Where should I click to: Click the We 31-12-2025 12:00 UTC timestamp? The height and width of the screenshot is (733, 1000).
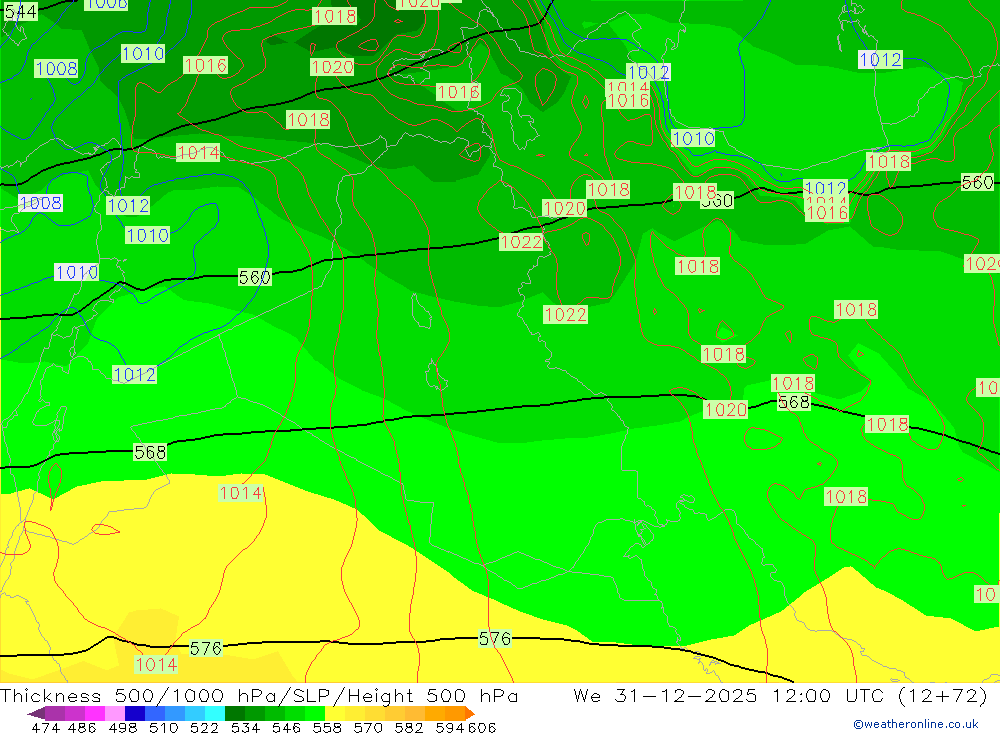[780, 695]
